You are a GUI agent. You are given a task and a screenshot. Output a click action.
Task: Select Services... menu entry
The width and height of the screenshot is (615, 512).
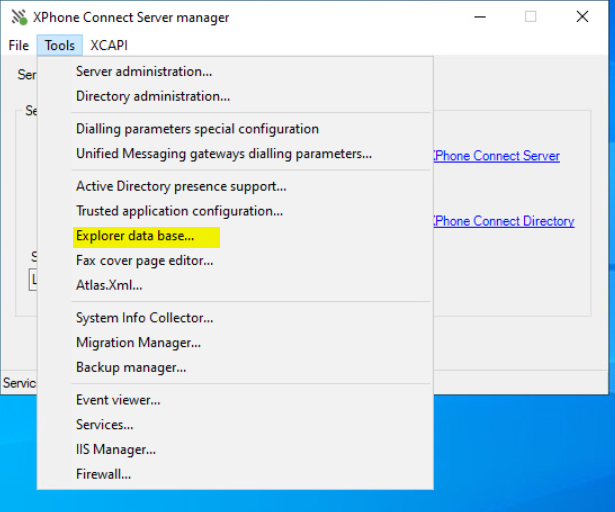coord(235,425)
